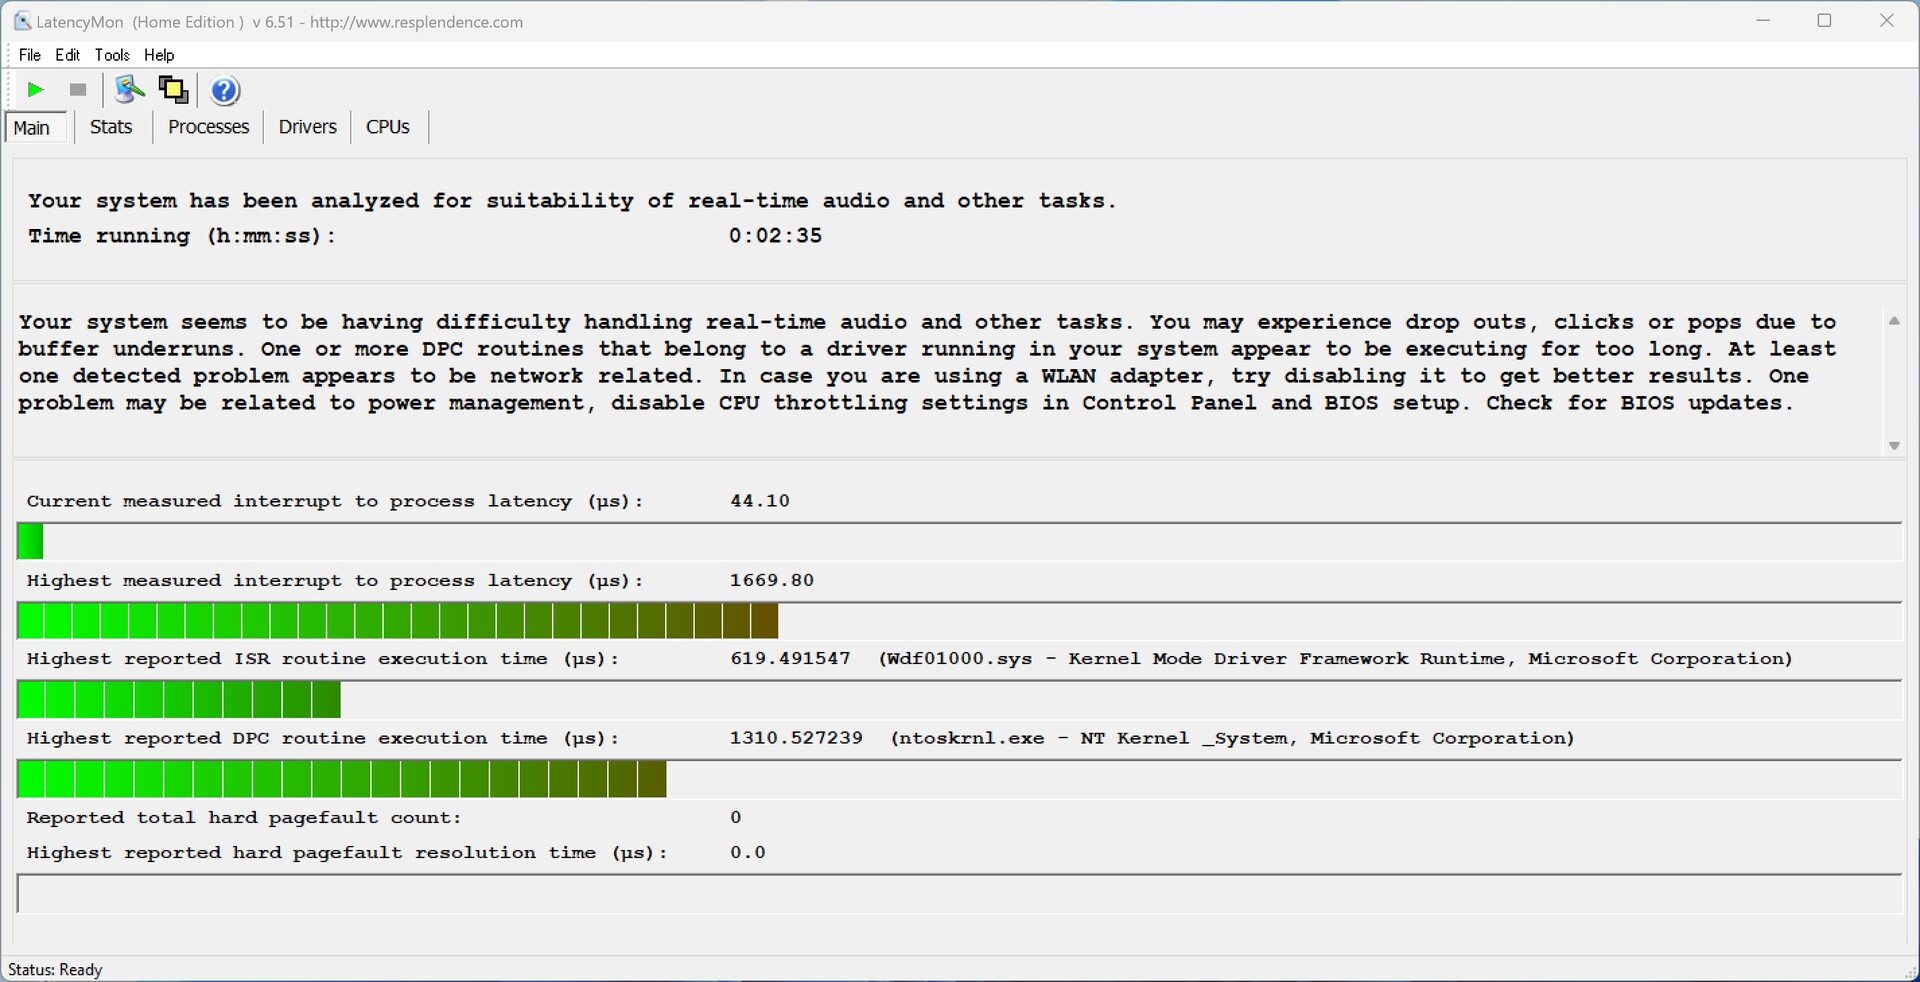Open the options tool icon in the toolbar
The height and width of the screenshot is (982, 1920).
[129, 90]
